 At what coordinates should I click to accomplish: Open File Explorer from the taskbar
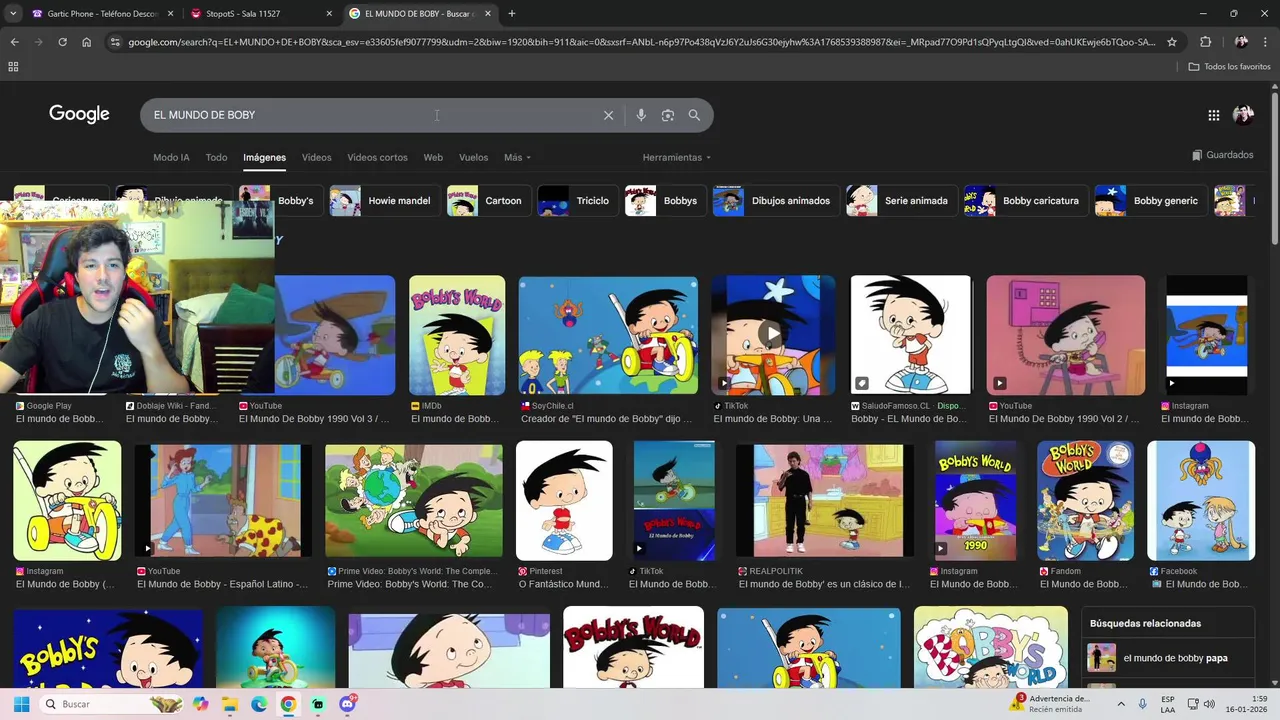[x=230, y=704]
